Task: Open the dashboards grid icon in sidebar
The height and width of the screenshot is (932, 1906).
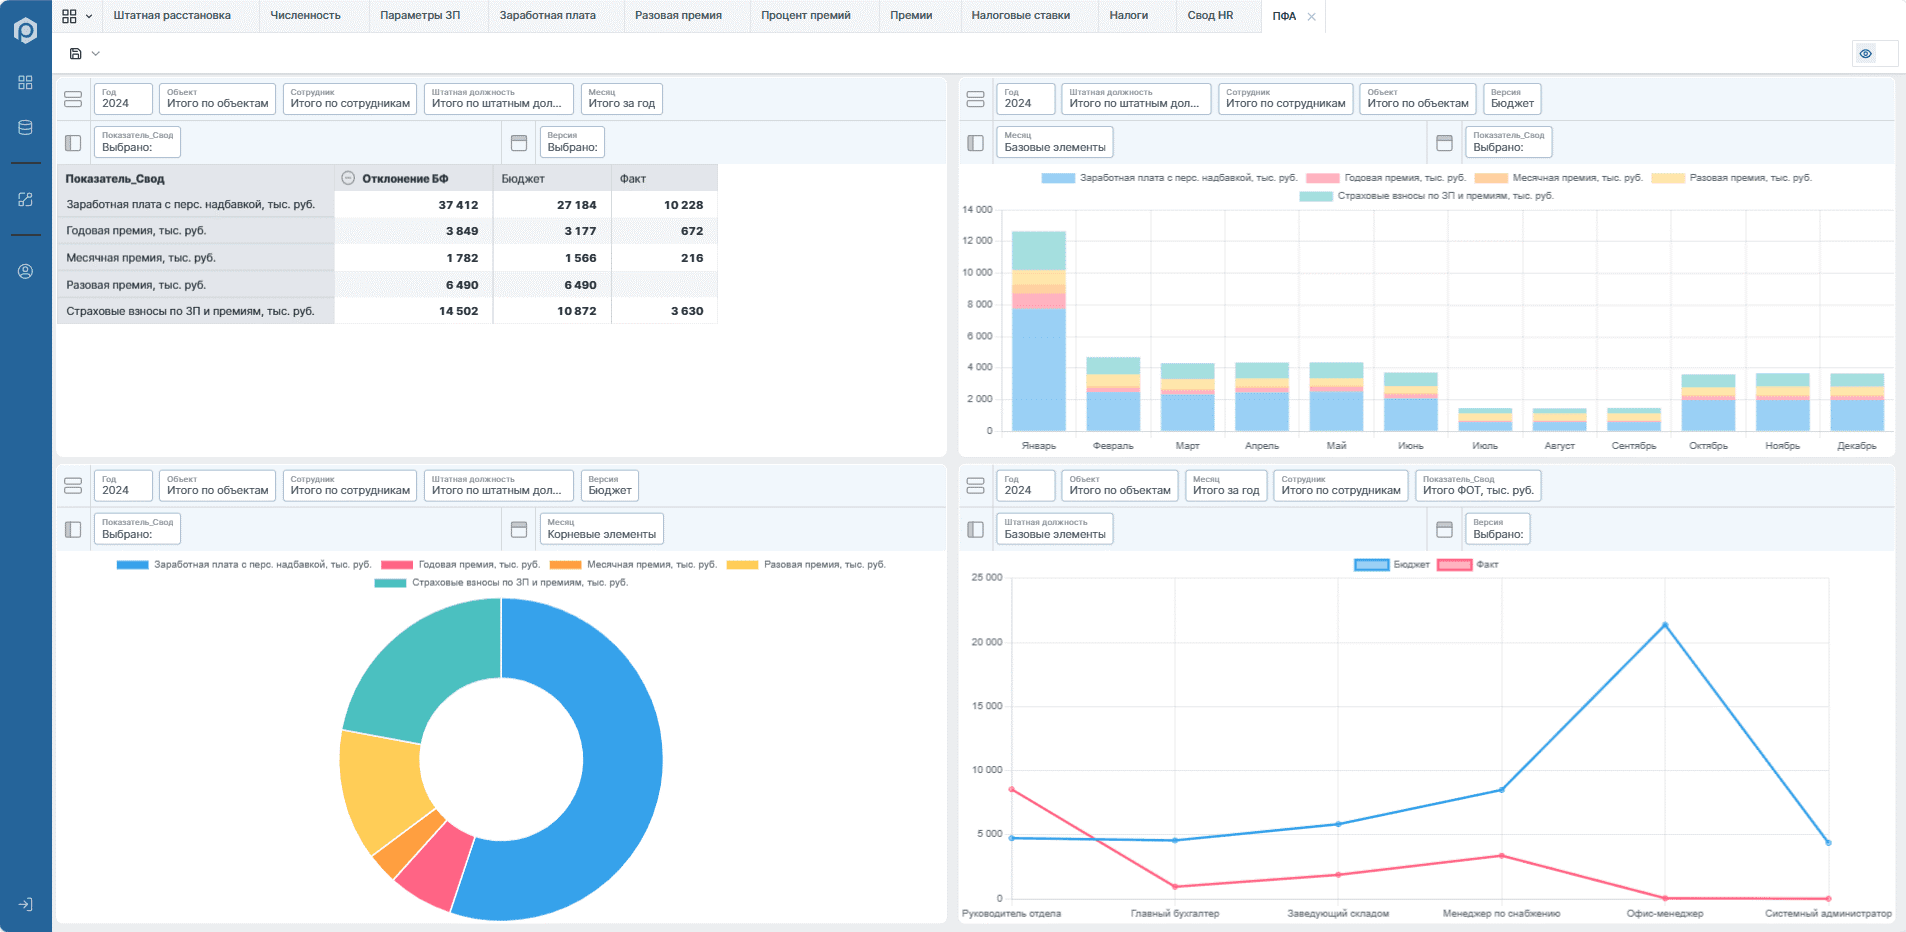Action: coord(26,82)
